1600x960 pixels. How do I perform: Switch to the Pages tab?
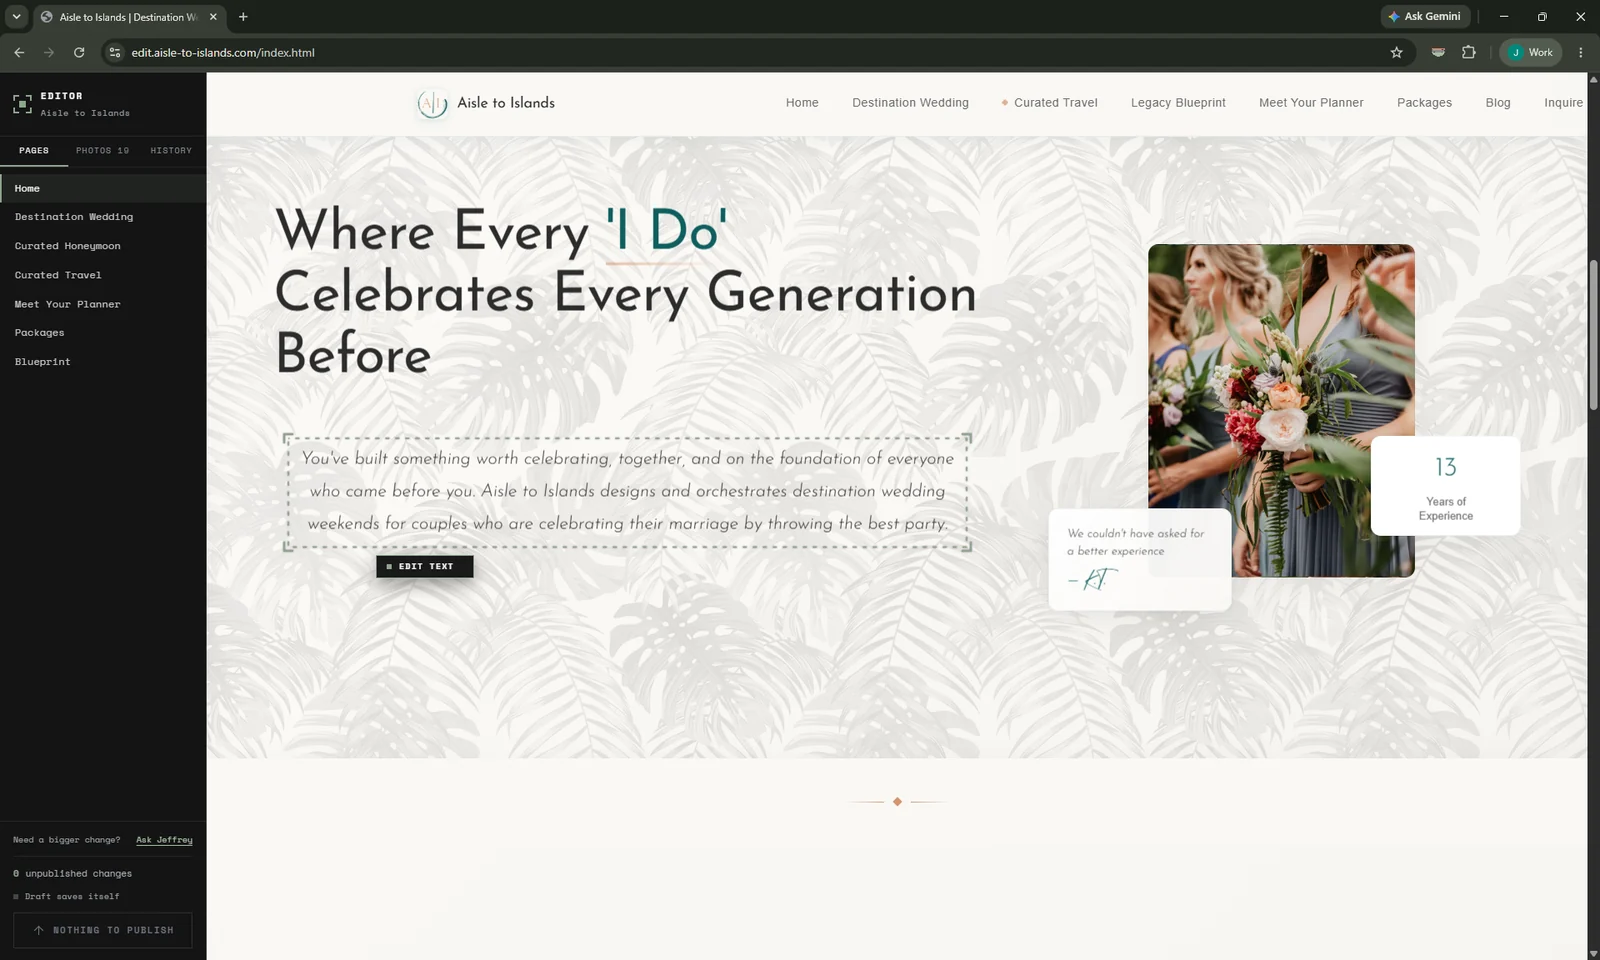pyautogui.click(x=34, y=150)
